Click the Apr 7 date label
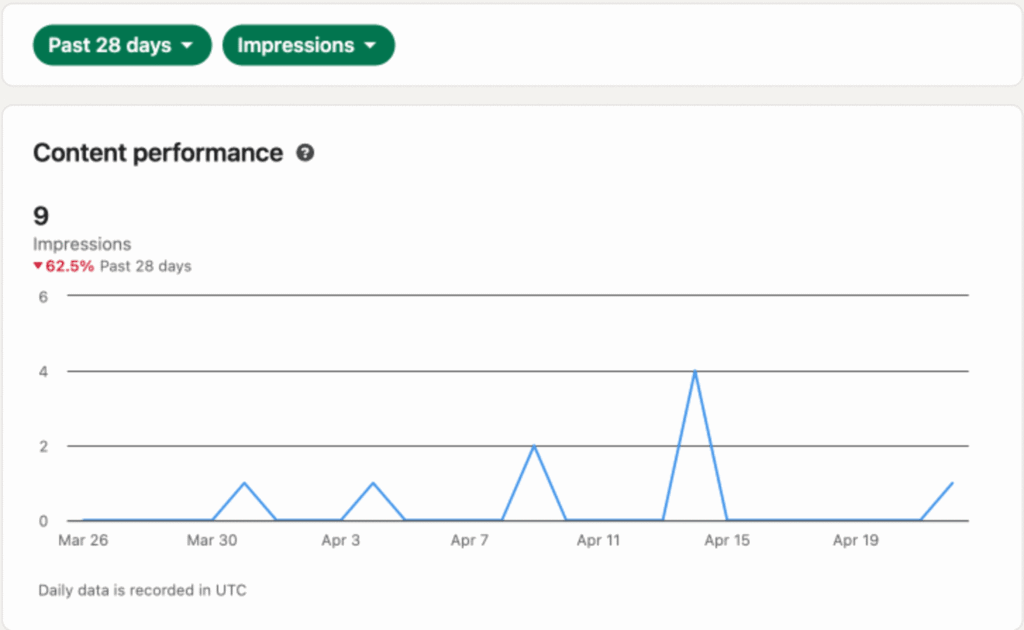 pyautogui.click(x=470, y=540)
